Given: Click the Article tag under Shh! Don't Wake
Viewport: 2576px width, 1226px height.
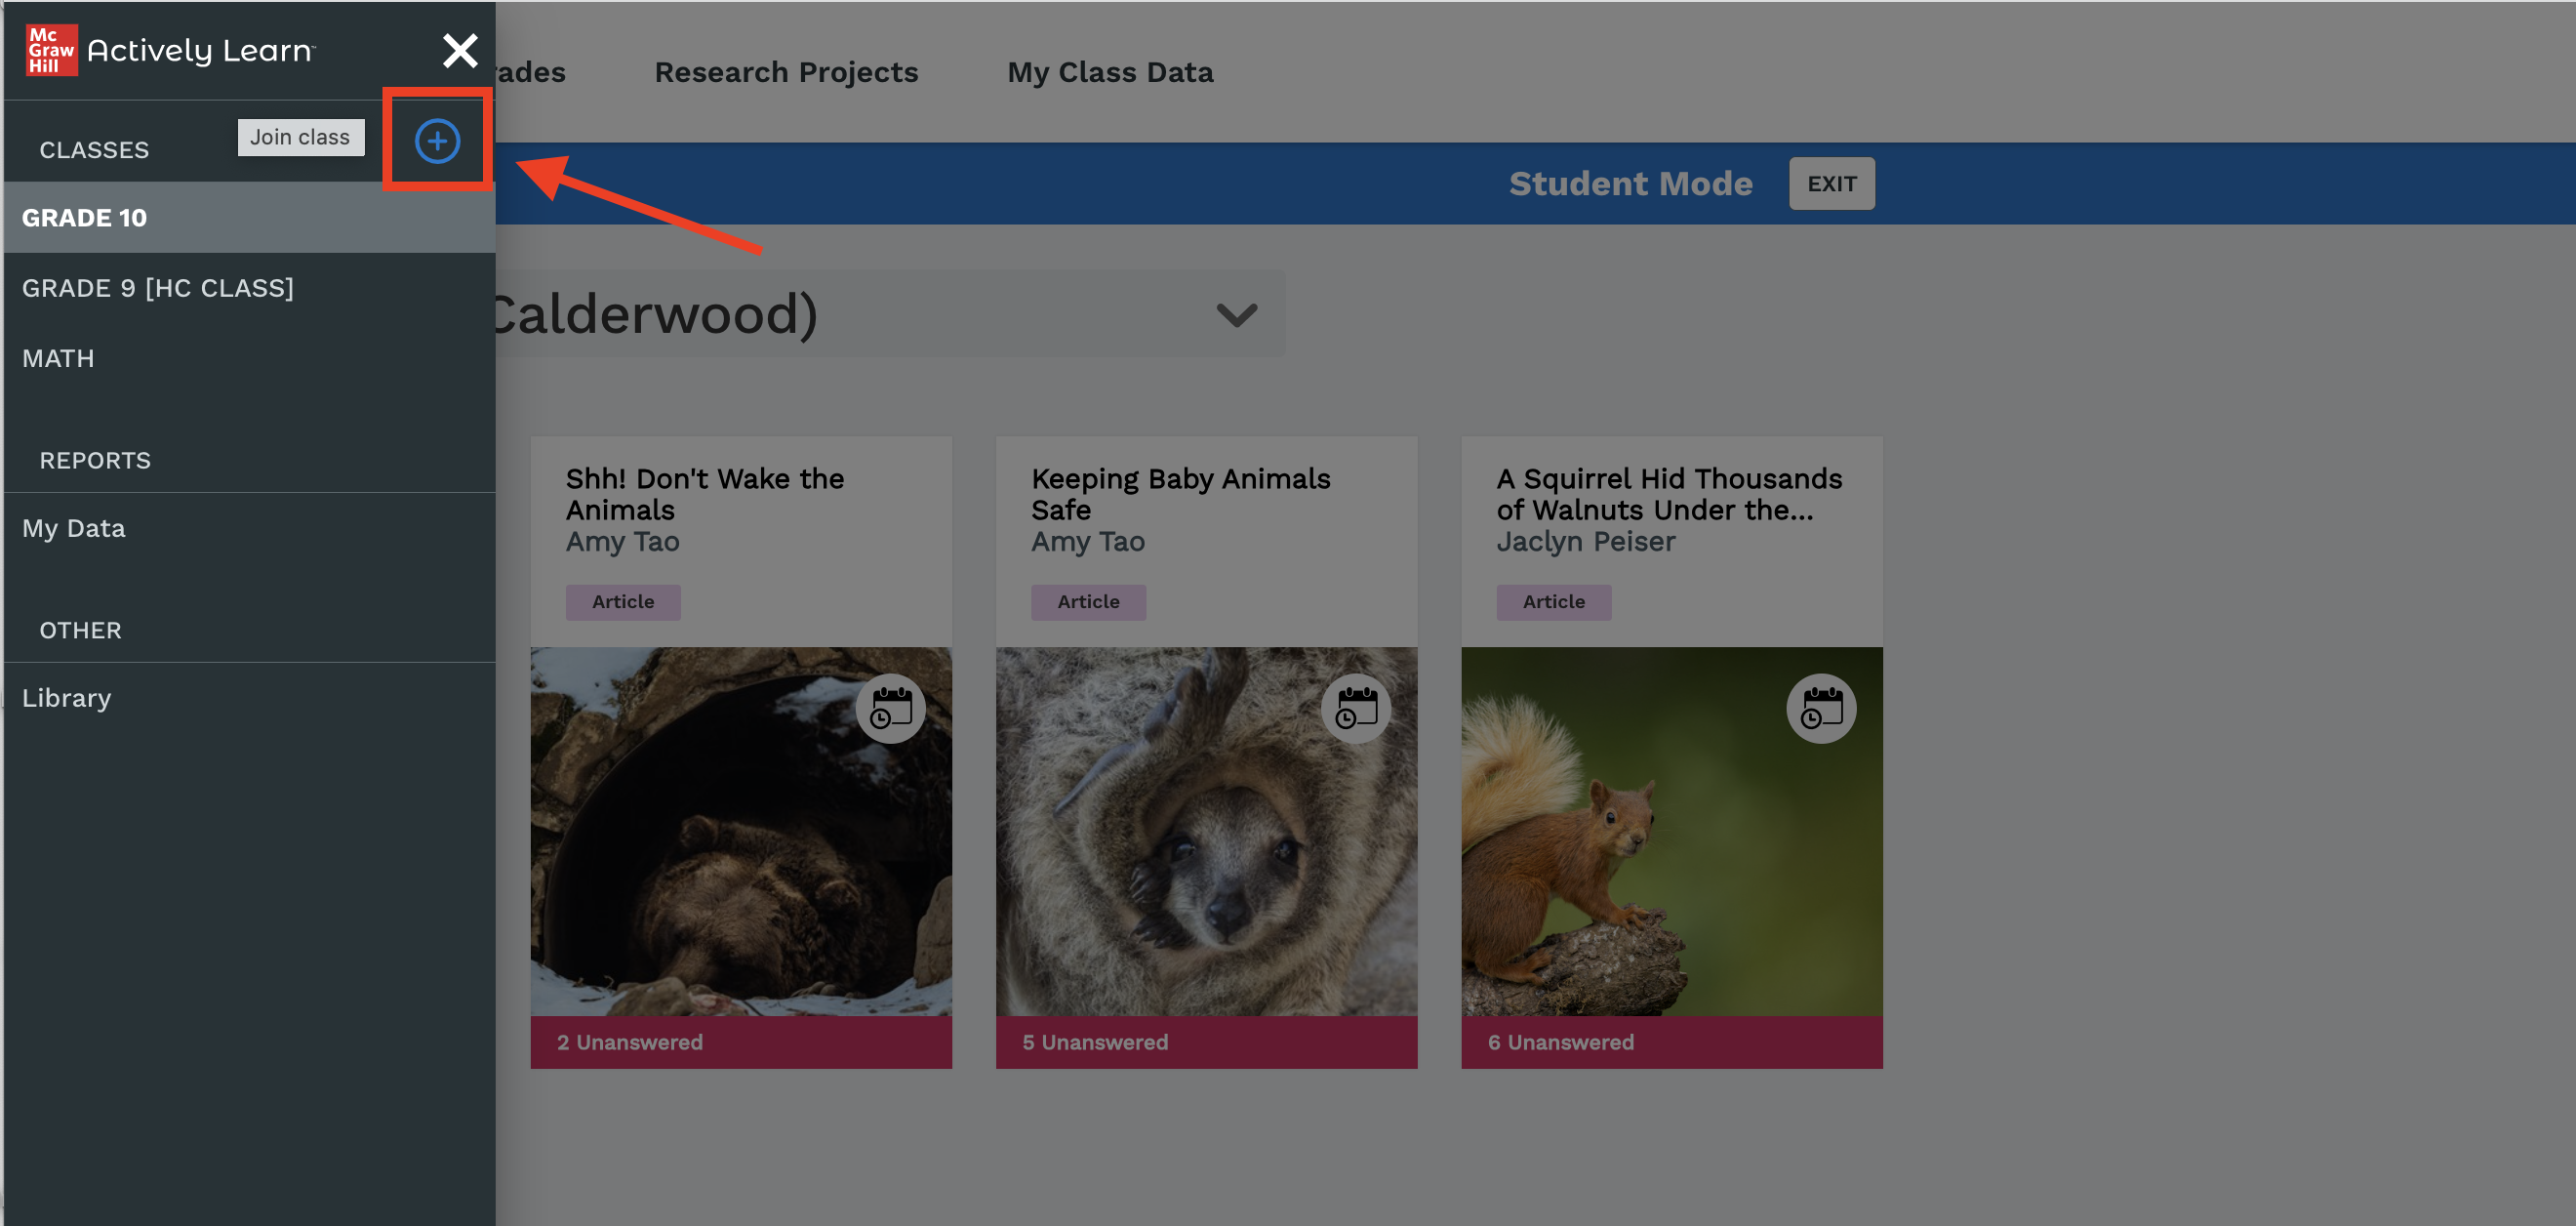Looking at the screenshot, I should pyautogui.click(x=622, y=602).
